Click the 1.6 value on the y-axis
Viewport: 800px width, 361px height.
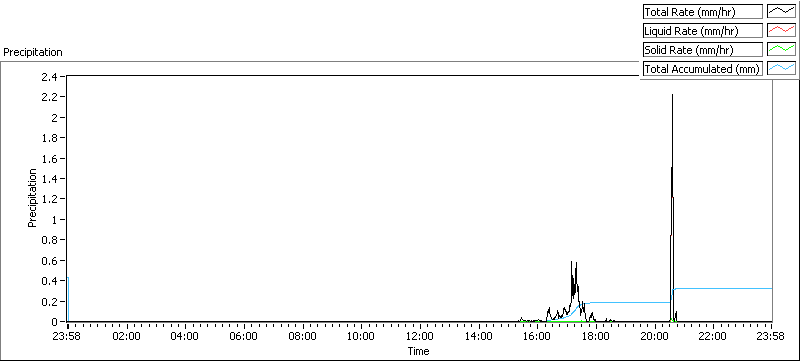[x=50, y=158]
